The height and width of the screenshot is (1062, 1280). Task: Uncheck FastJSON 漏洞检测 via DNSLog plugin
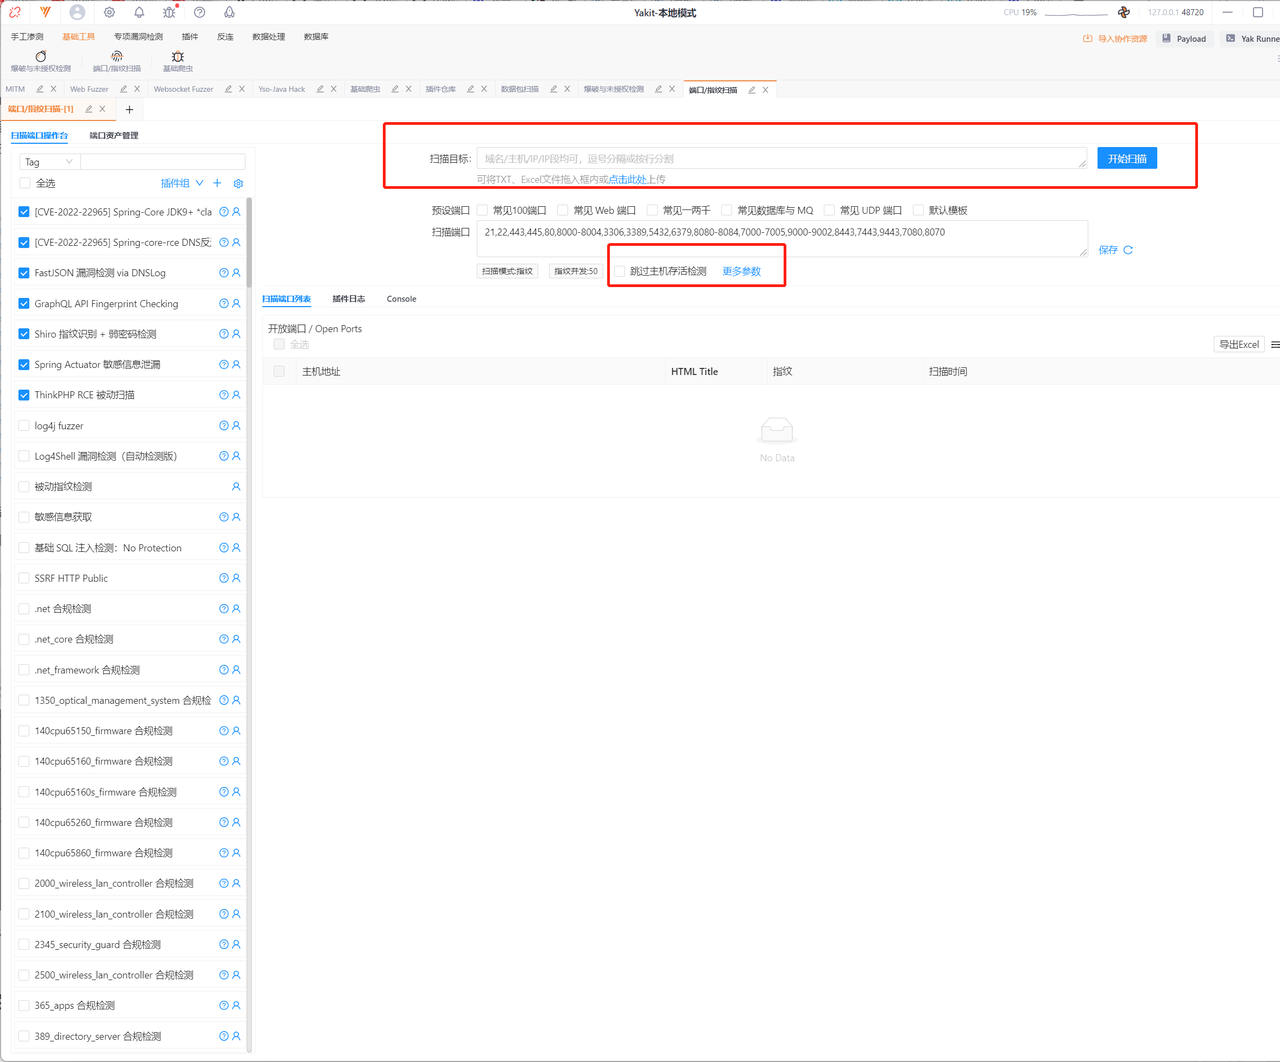point(24,273)
